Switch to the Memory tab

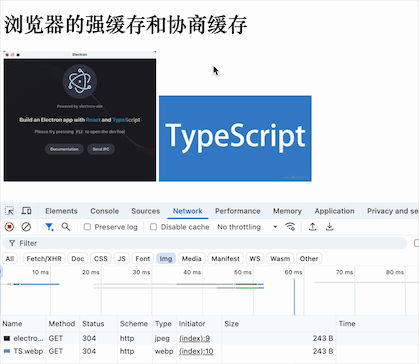287,211
